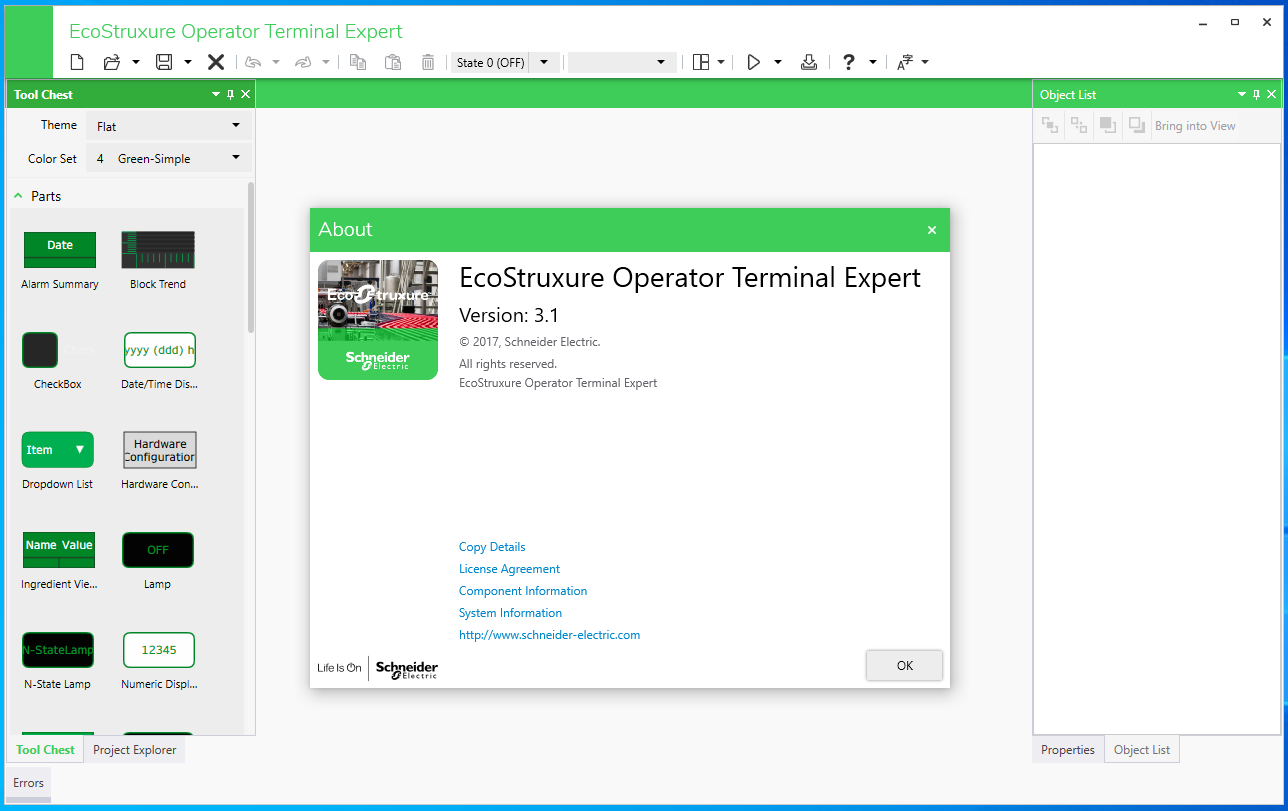Image resolution: width=1288 pixels, height=811 pixels.
Task: Open Color Set dropdown Green-Simple
Action: pos(168,158)
